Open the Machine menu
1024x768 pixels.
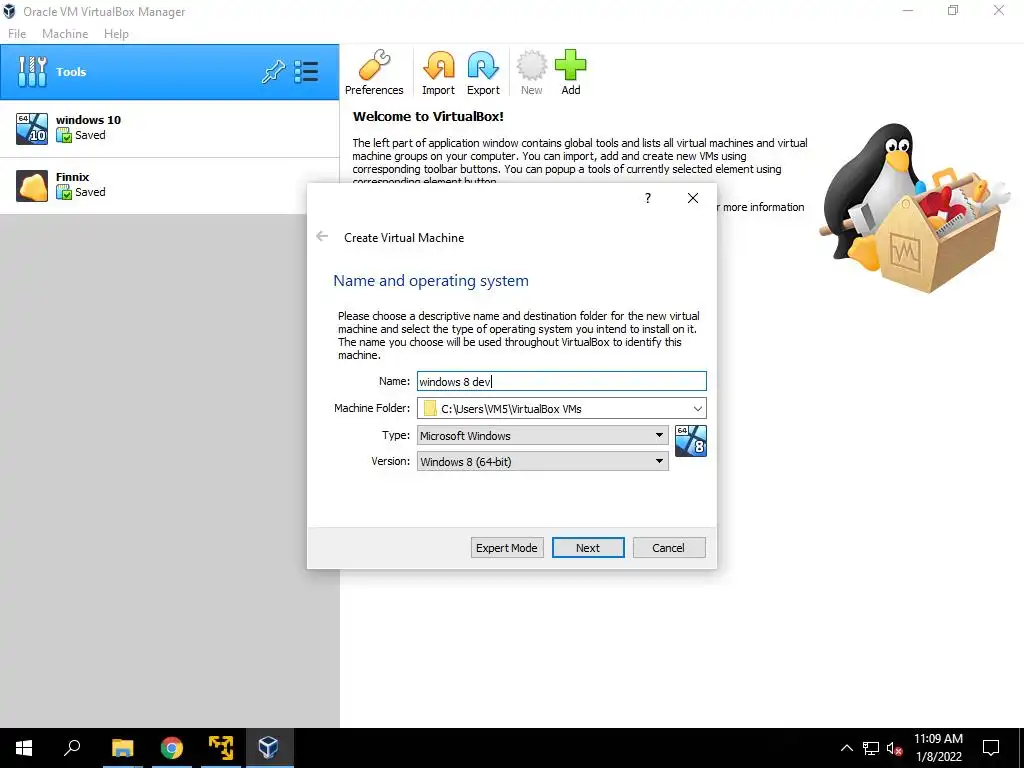(65, 34)
